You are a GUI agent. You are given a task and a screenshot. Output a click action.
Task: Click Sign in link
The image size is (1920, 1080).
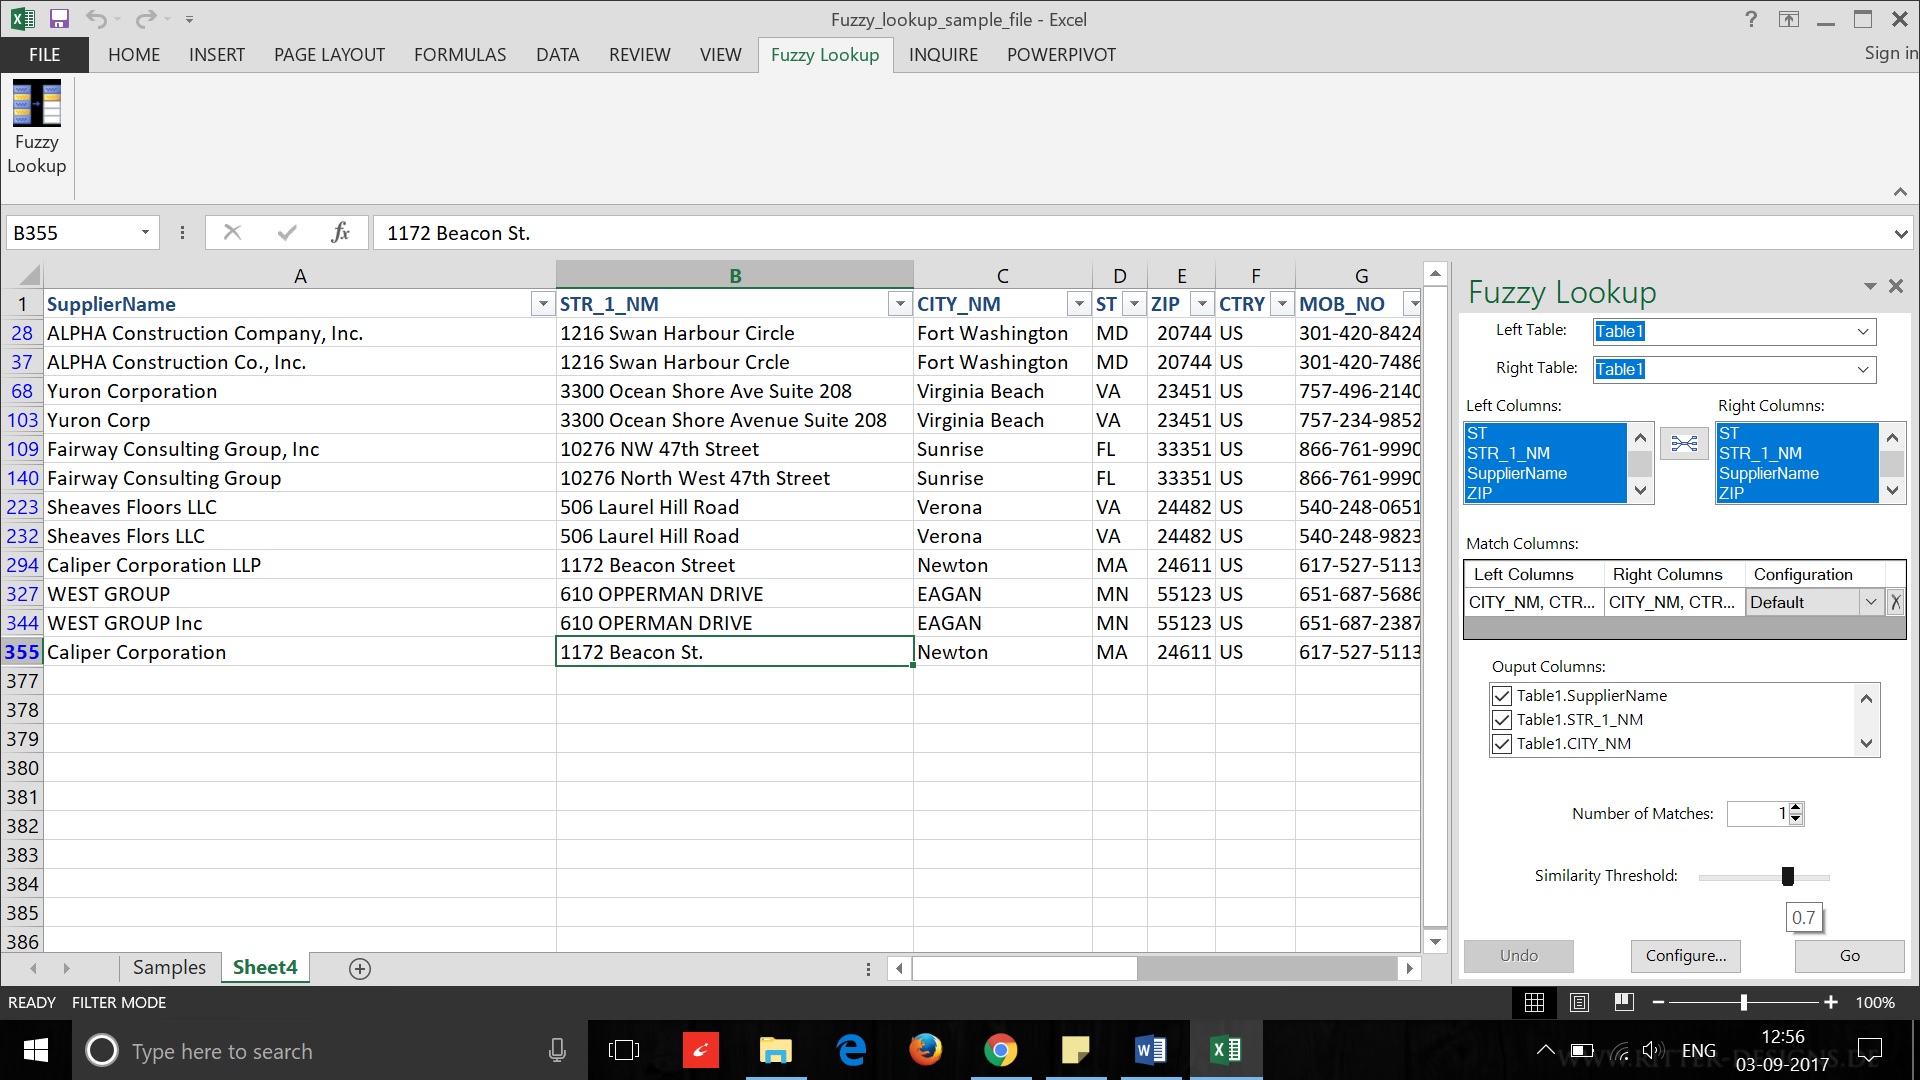tap(1890, 53)
